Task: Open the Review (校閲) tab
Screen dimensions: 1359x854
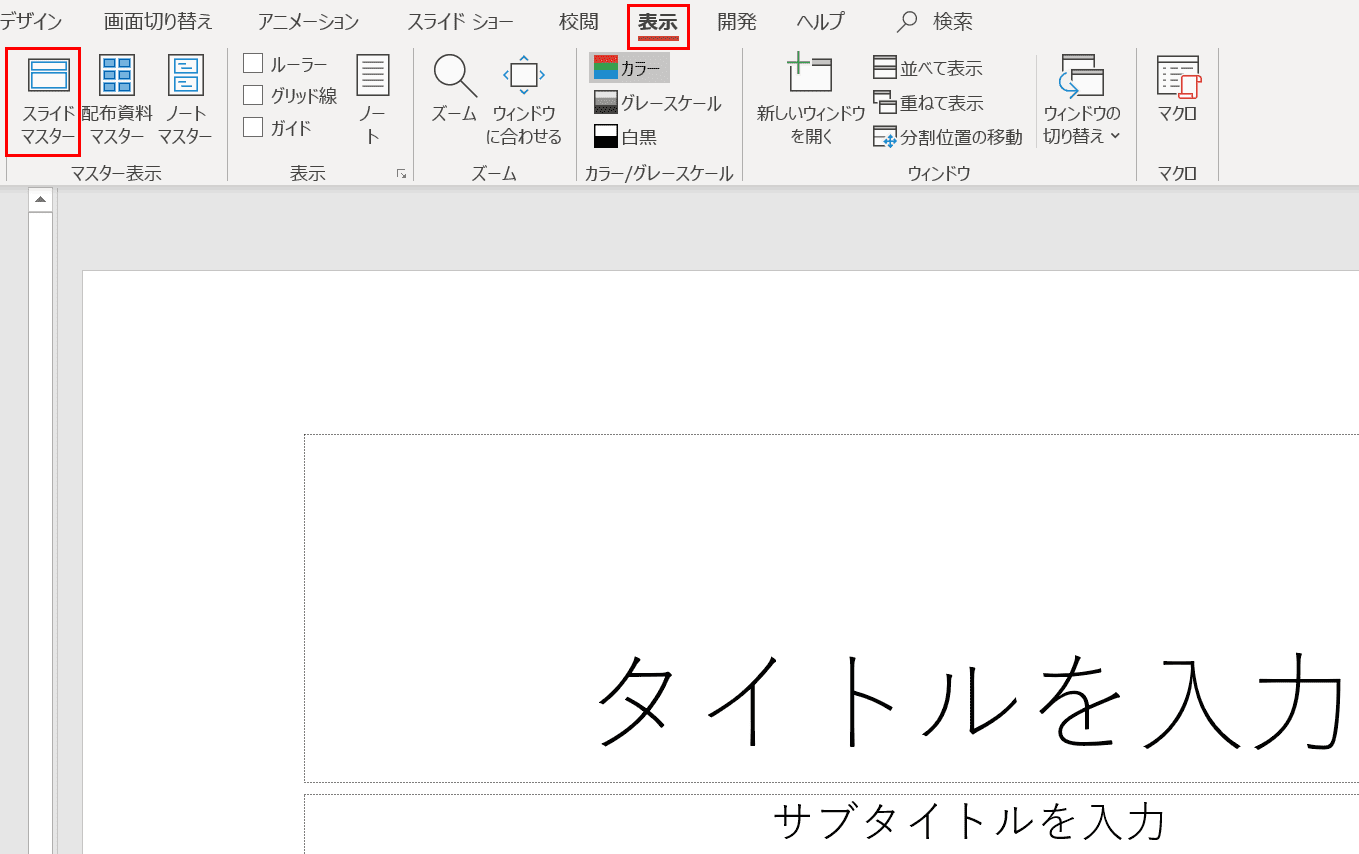Action: (x=579, y=21)
